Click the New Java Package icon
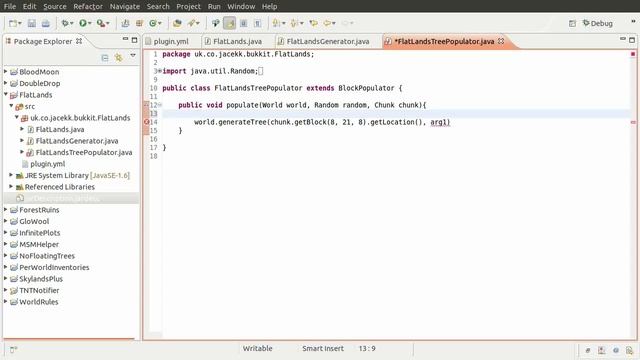 (139, 23)
